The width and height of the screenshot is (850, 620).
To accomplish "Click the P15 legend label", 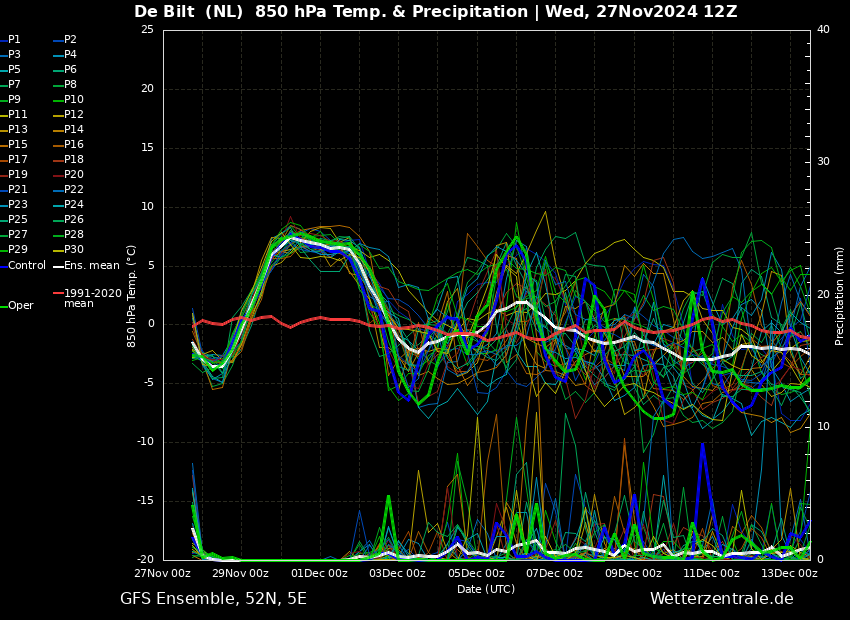I will click(14, 144).
